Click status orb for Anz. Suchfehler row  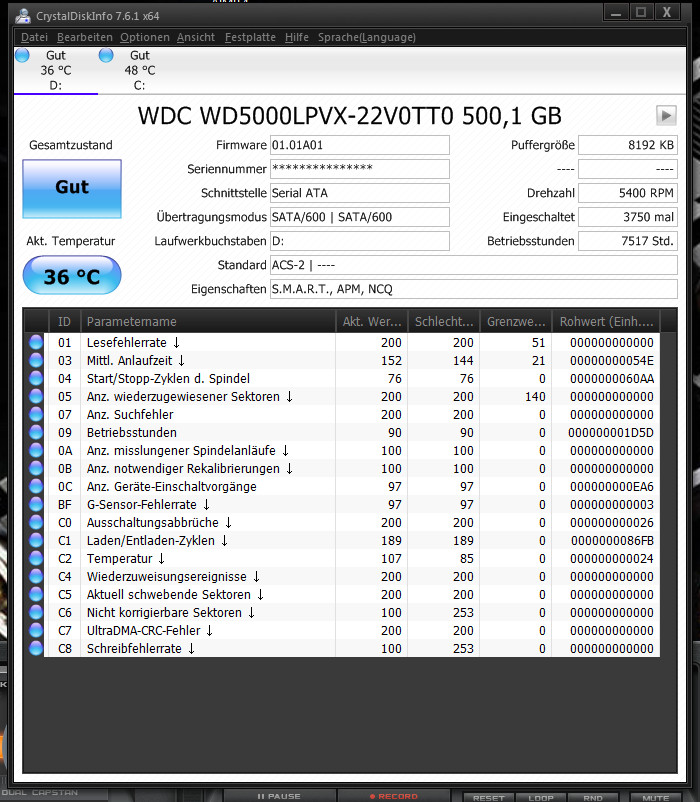36,414
